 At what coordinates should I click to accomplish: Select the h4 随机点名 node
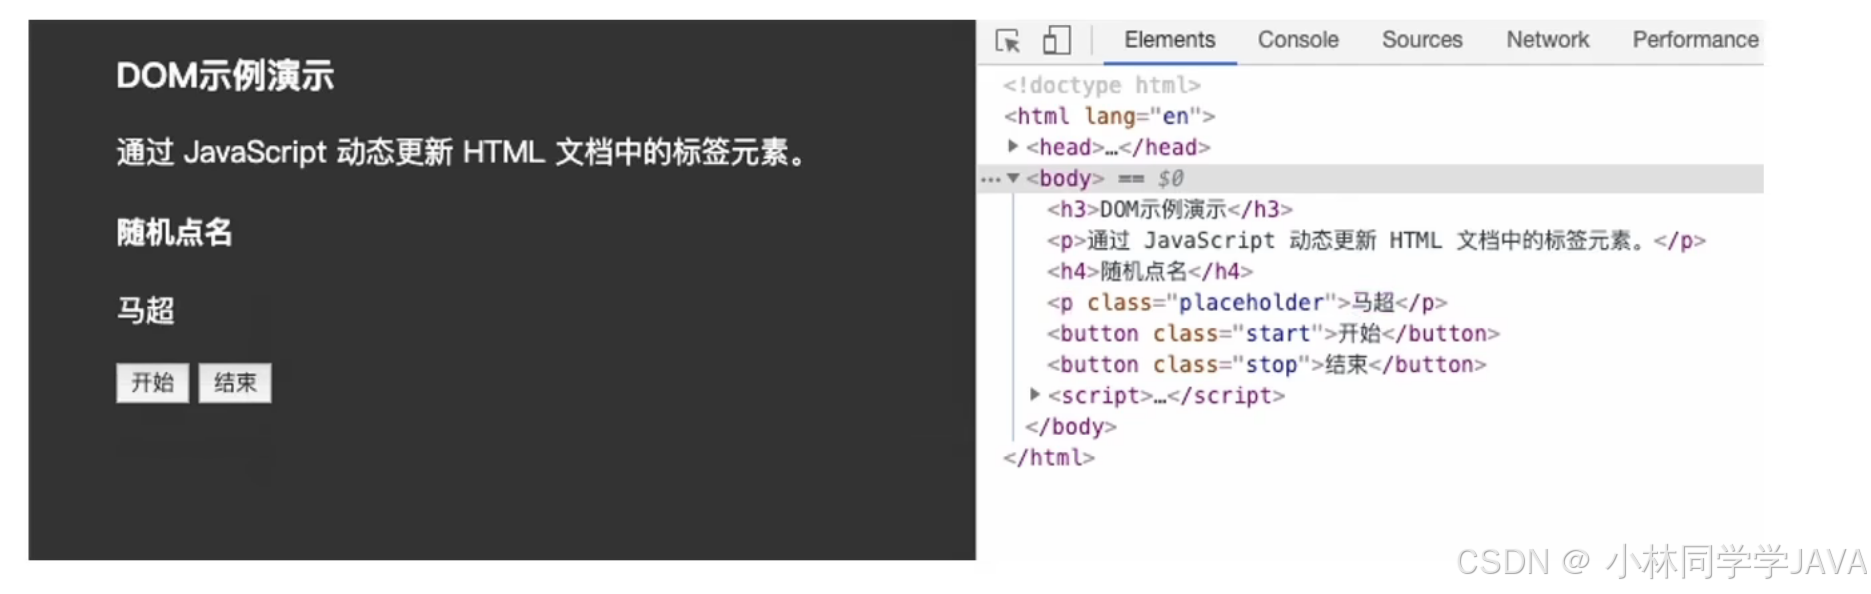(1149, 271)
